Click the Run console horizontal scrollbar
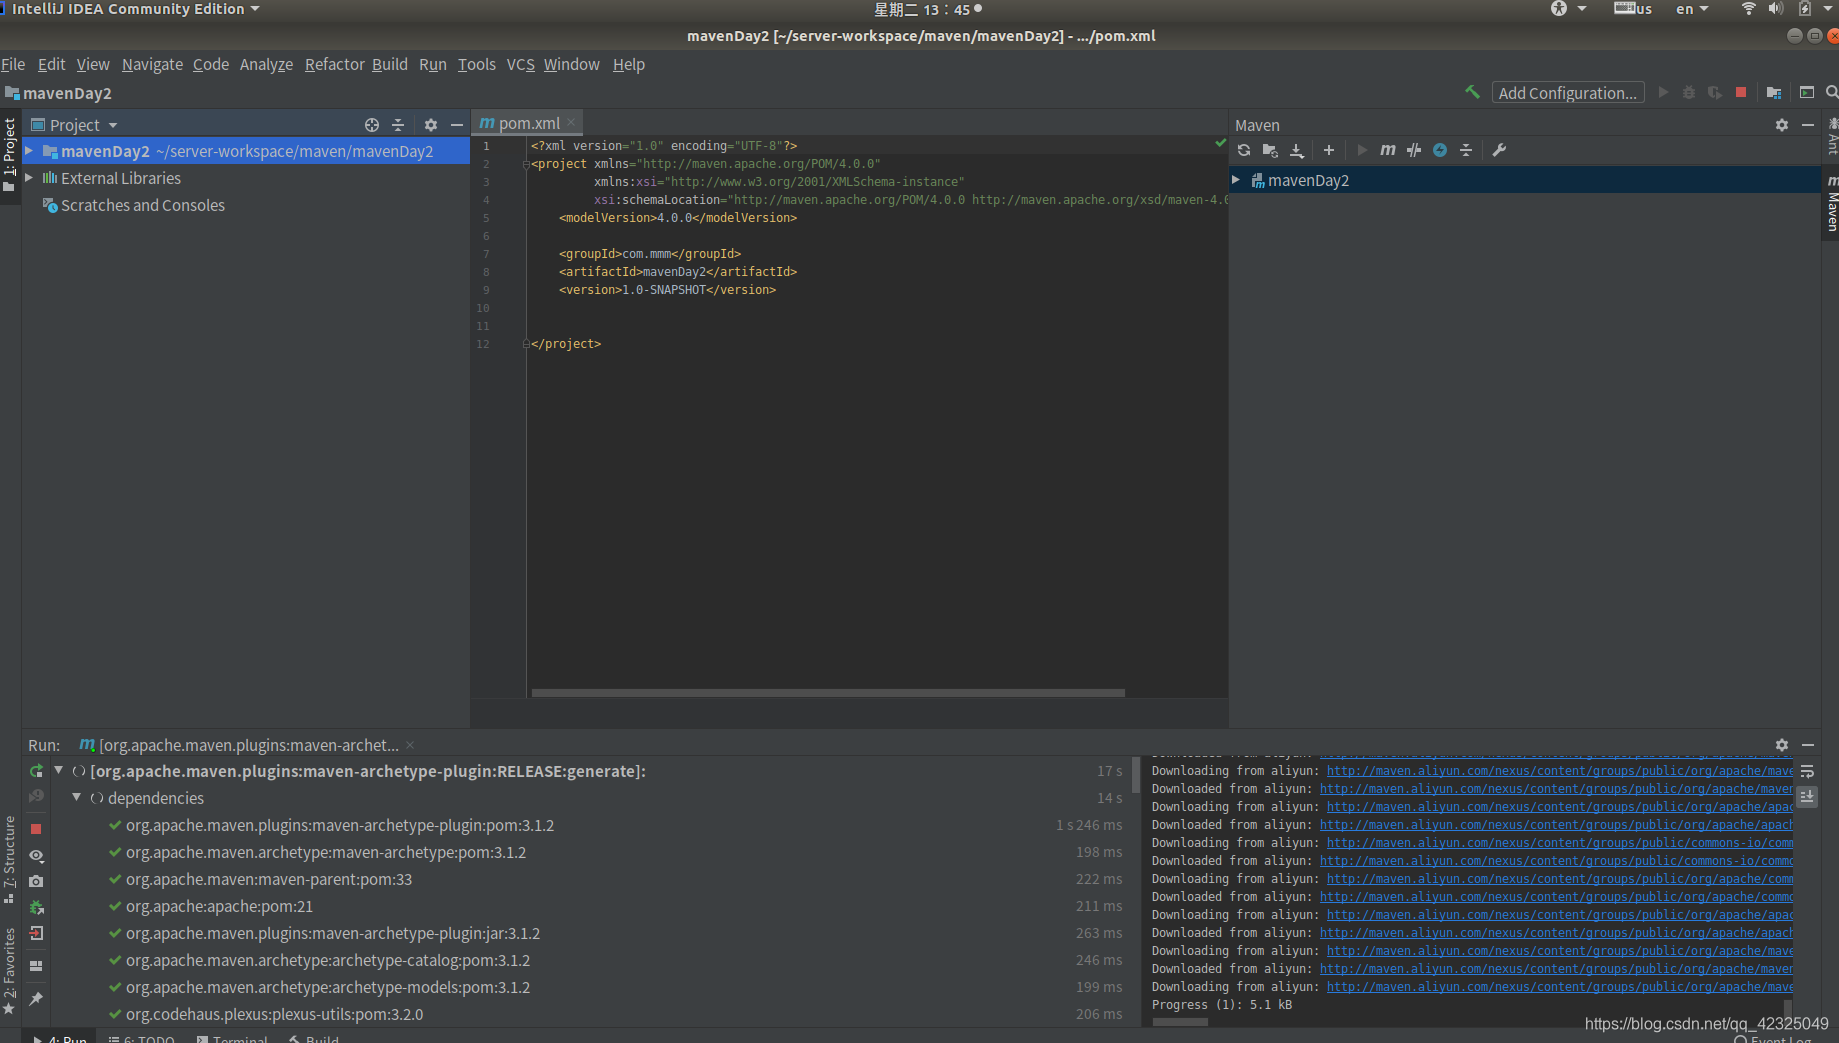 (x=1180, y=1022)
